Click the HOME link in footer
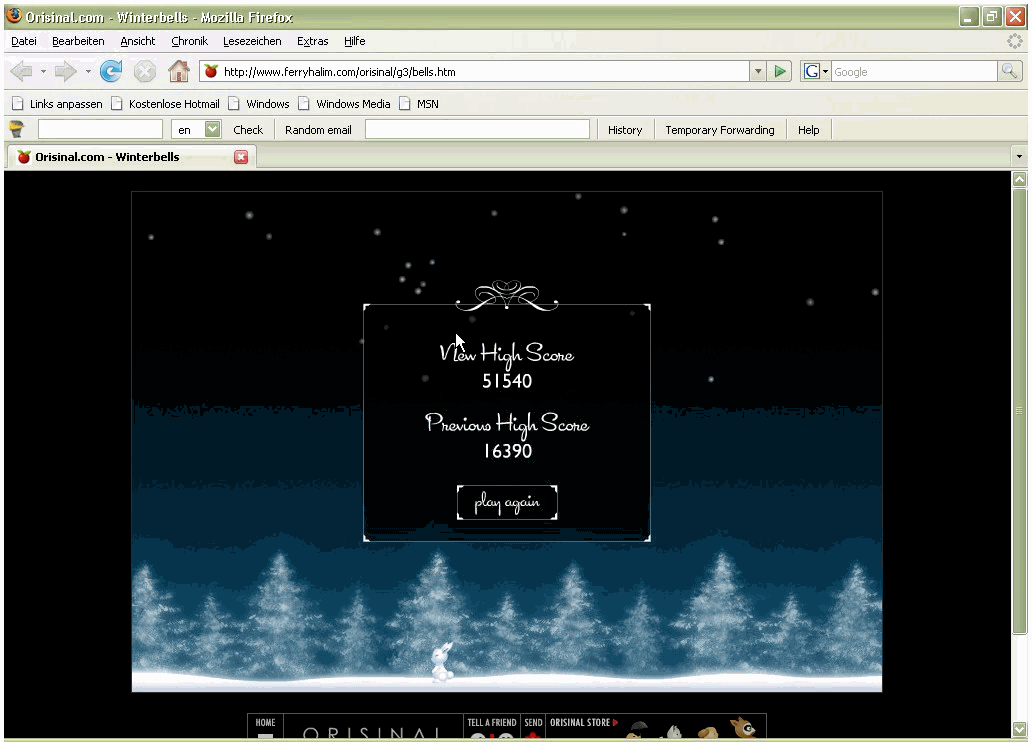Image resolution: width=1032 pixels, height=742 pixels. pyautogui.click(x=265, y=722)
